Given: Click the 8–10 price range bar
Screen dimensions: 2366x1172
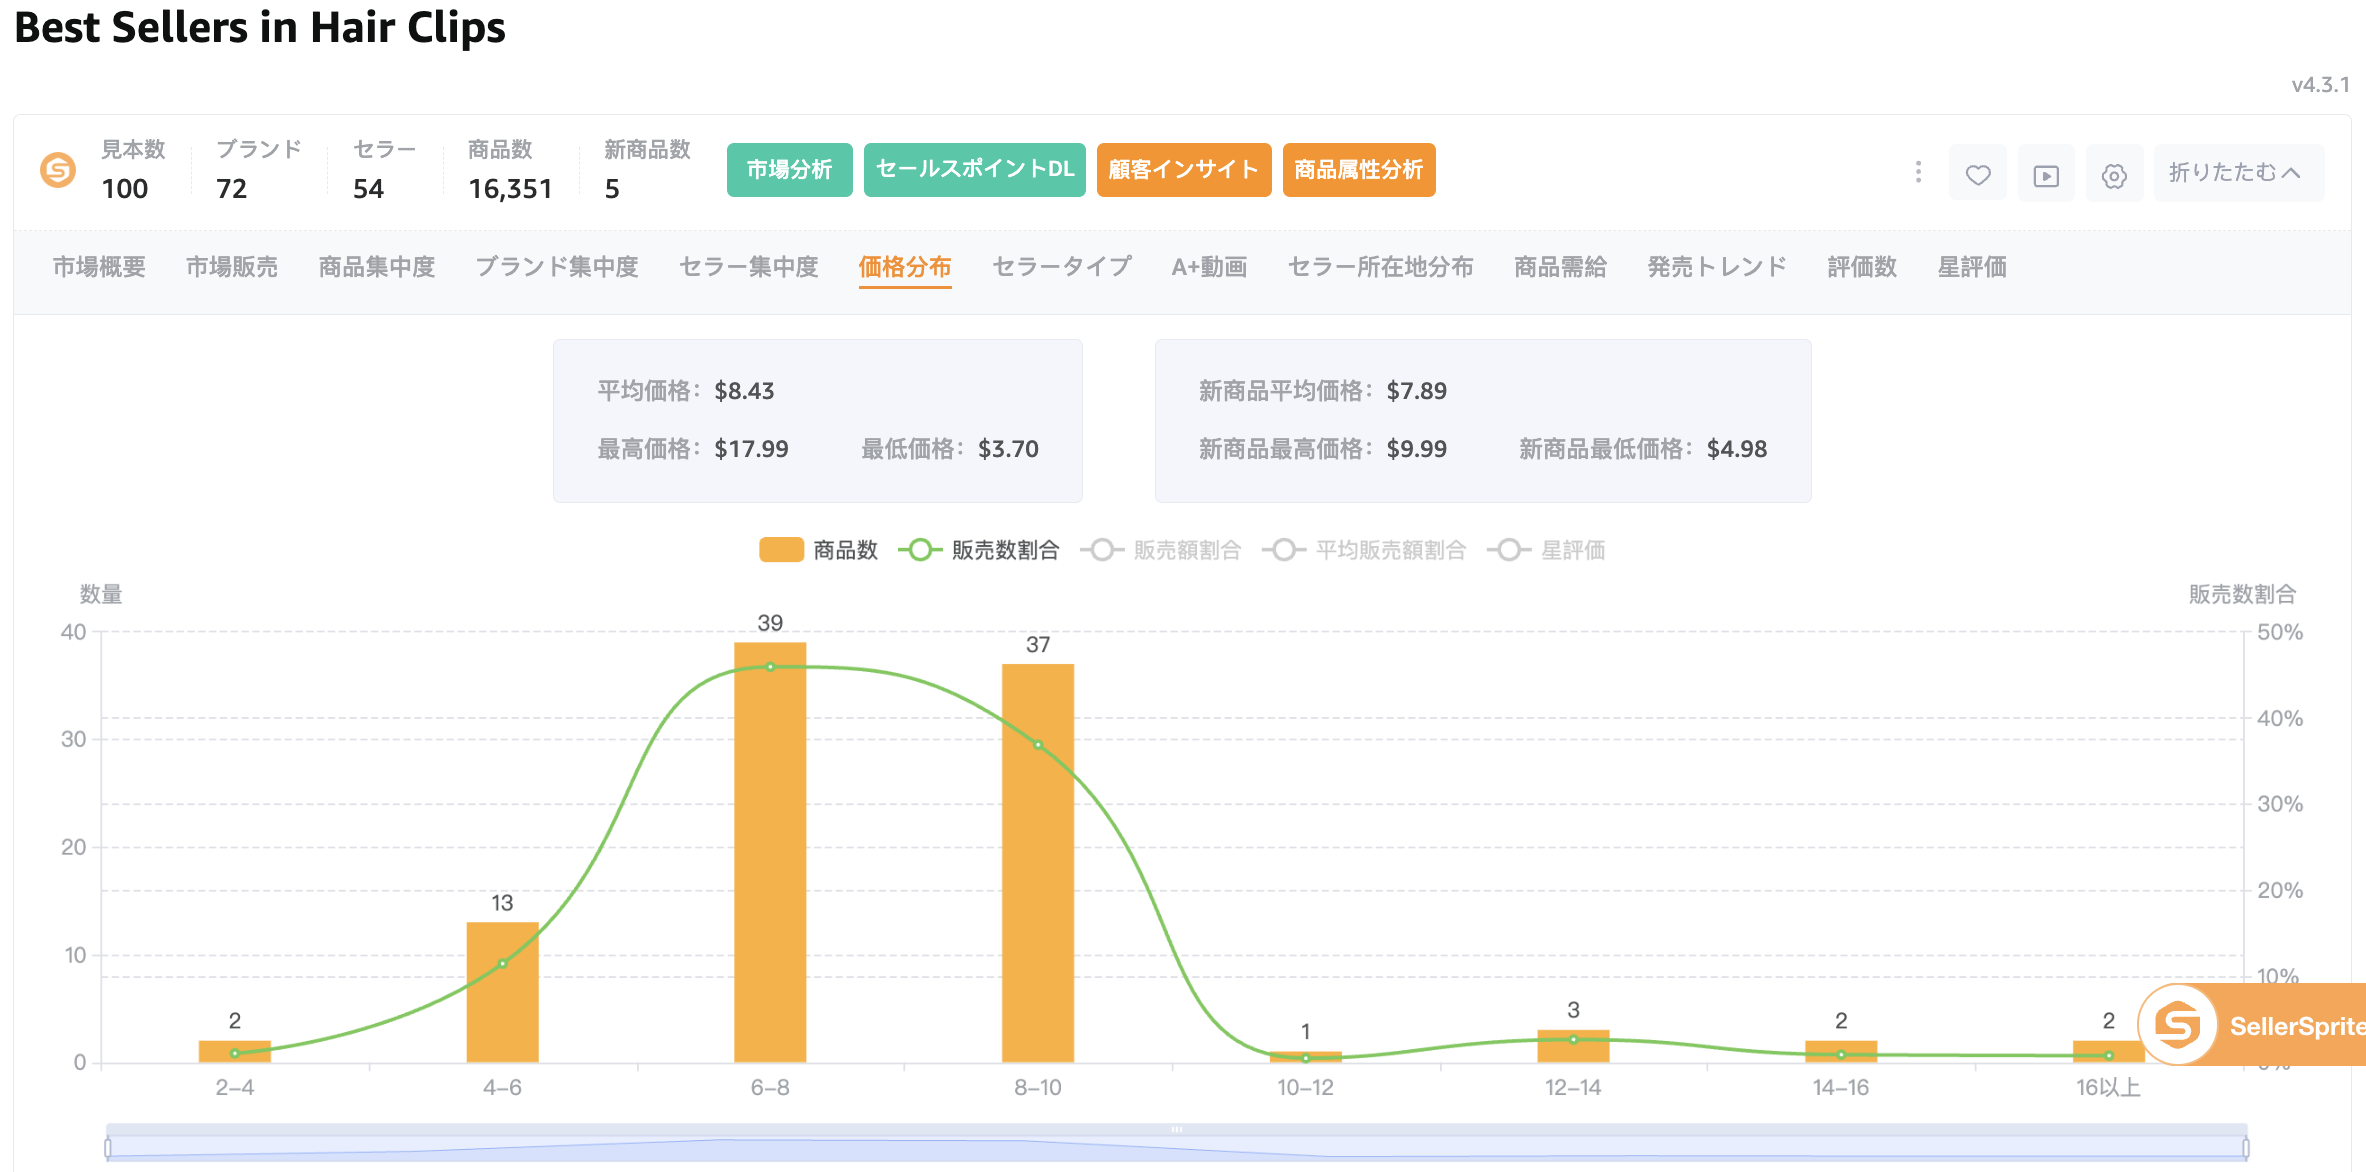Looking at the screenshot, I should (1038, 863).
